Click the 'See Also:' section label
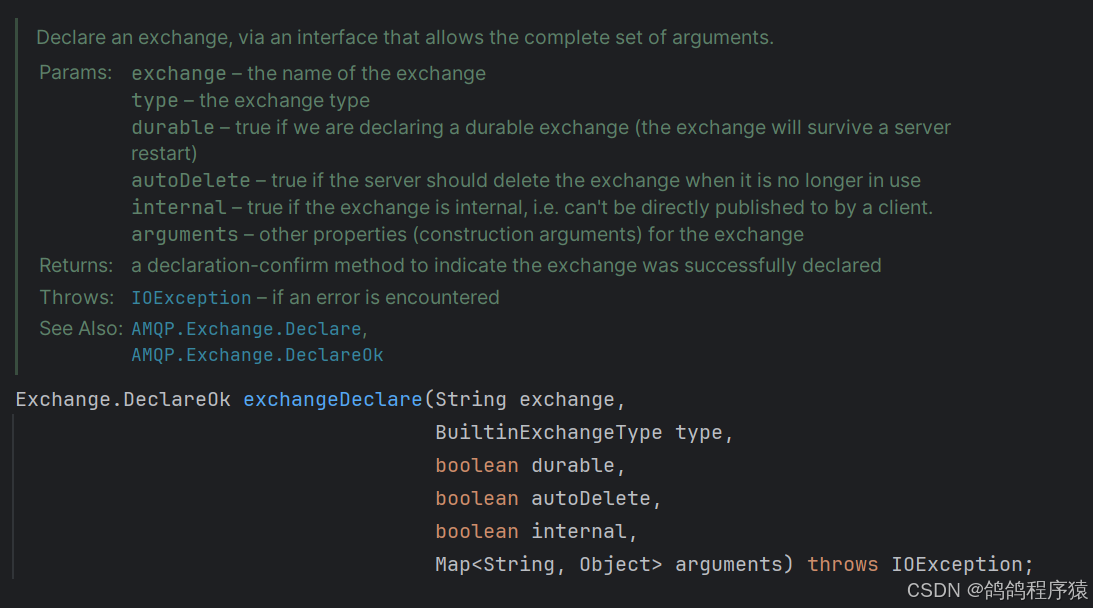Screen dimensions: 1093x608 81,328
